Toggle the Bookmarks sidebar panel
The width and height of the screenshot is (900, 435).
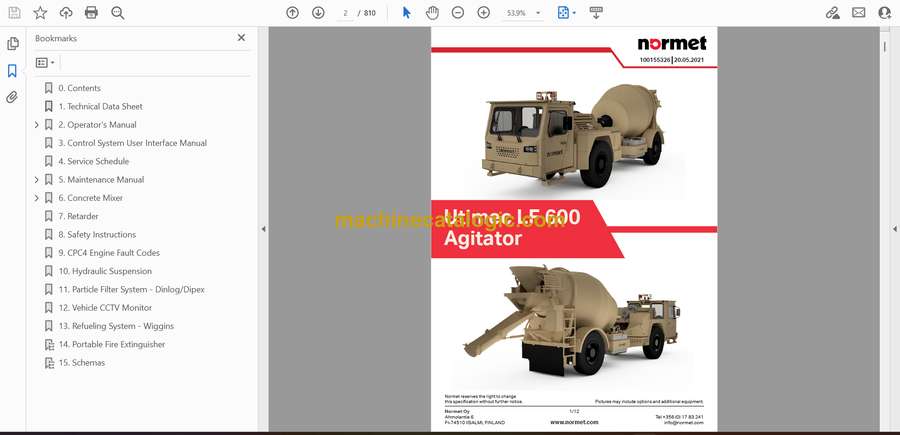[13, 71]
